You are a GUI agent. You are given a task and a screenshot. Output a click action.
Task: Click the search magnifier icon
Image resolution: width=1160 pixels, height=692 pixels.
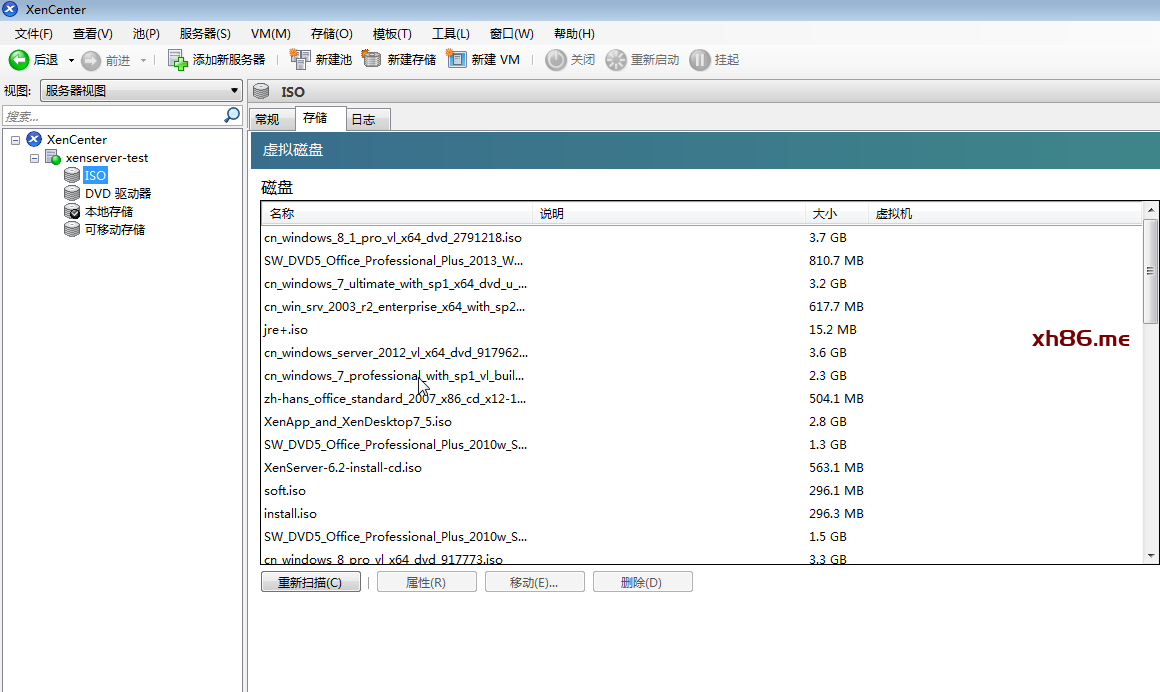tap(232, 116)
